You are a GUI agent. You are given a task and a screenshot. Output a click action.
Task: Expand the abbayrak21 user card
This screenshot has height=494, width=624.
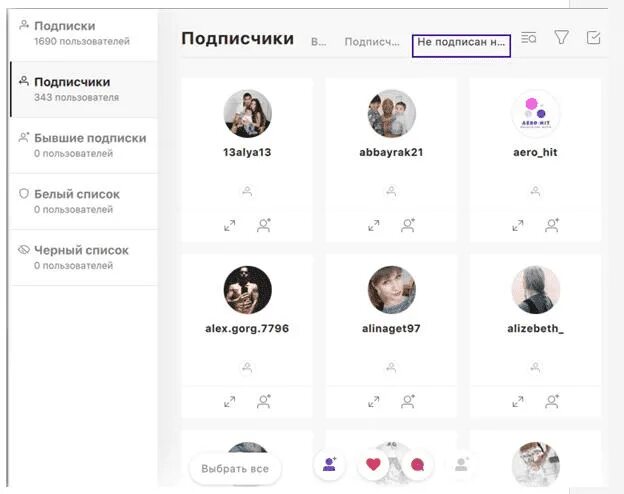point(374,226)
